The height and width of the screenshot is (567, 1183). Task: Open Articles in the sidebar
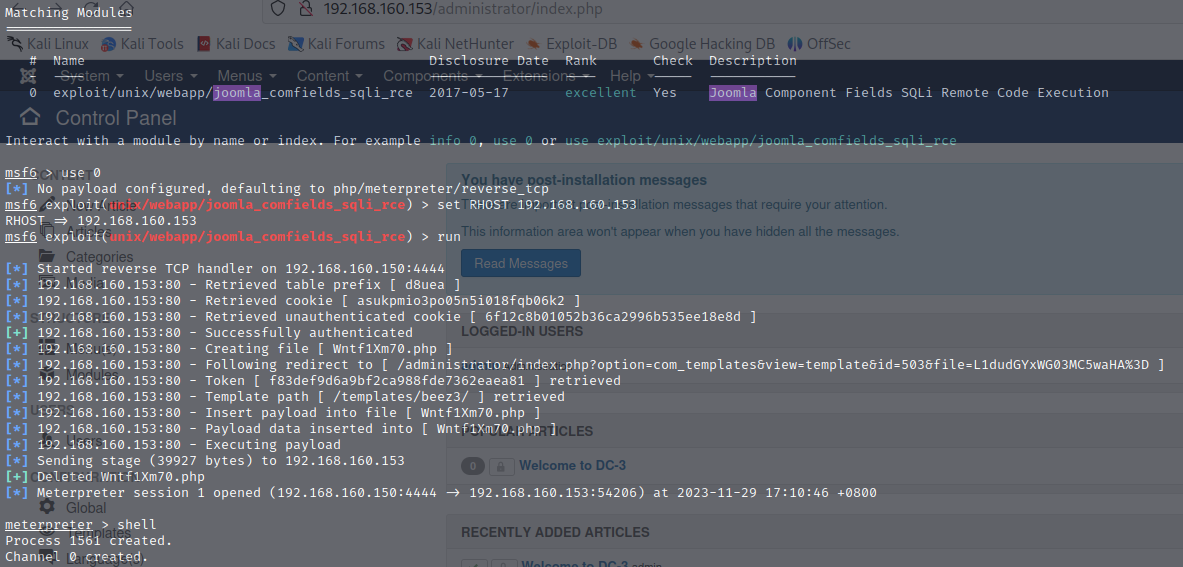(89, 231)
